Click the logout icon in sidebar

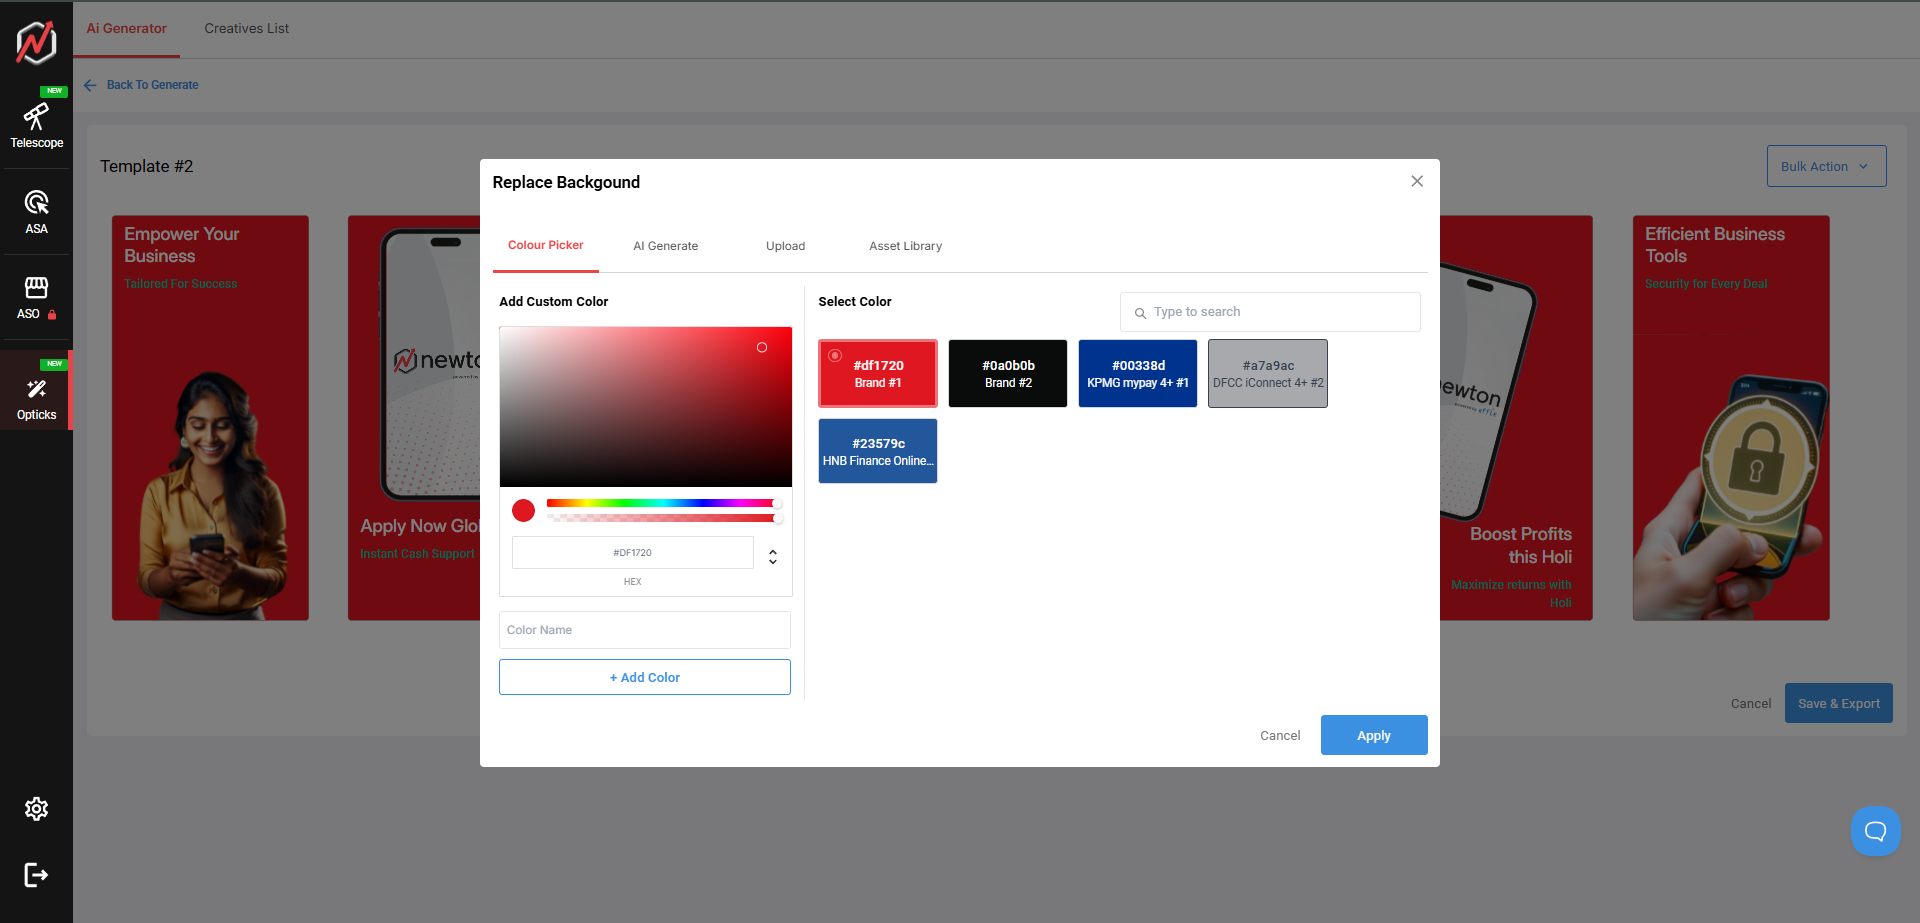pos(36,875)
